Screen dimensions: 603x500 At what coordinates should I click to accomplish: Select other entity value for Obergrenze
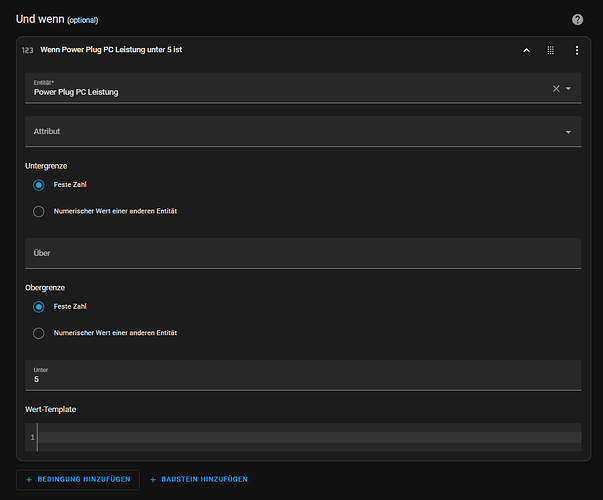coord(38,333)
